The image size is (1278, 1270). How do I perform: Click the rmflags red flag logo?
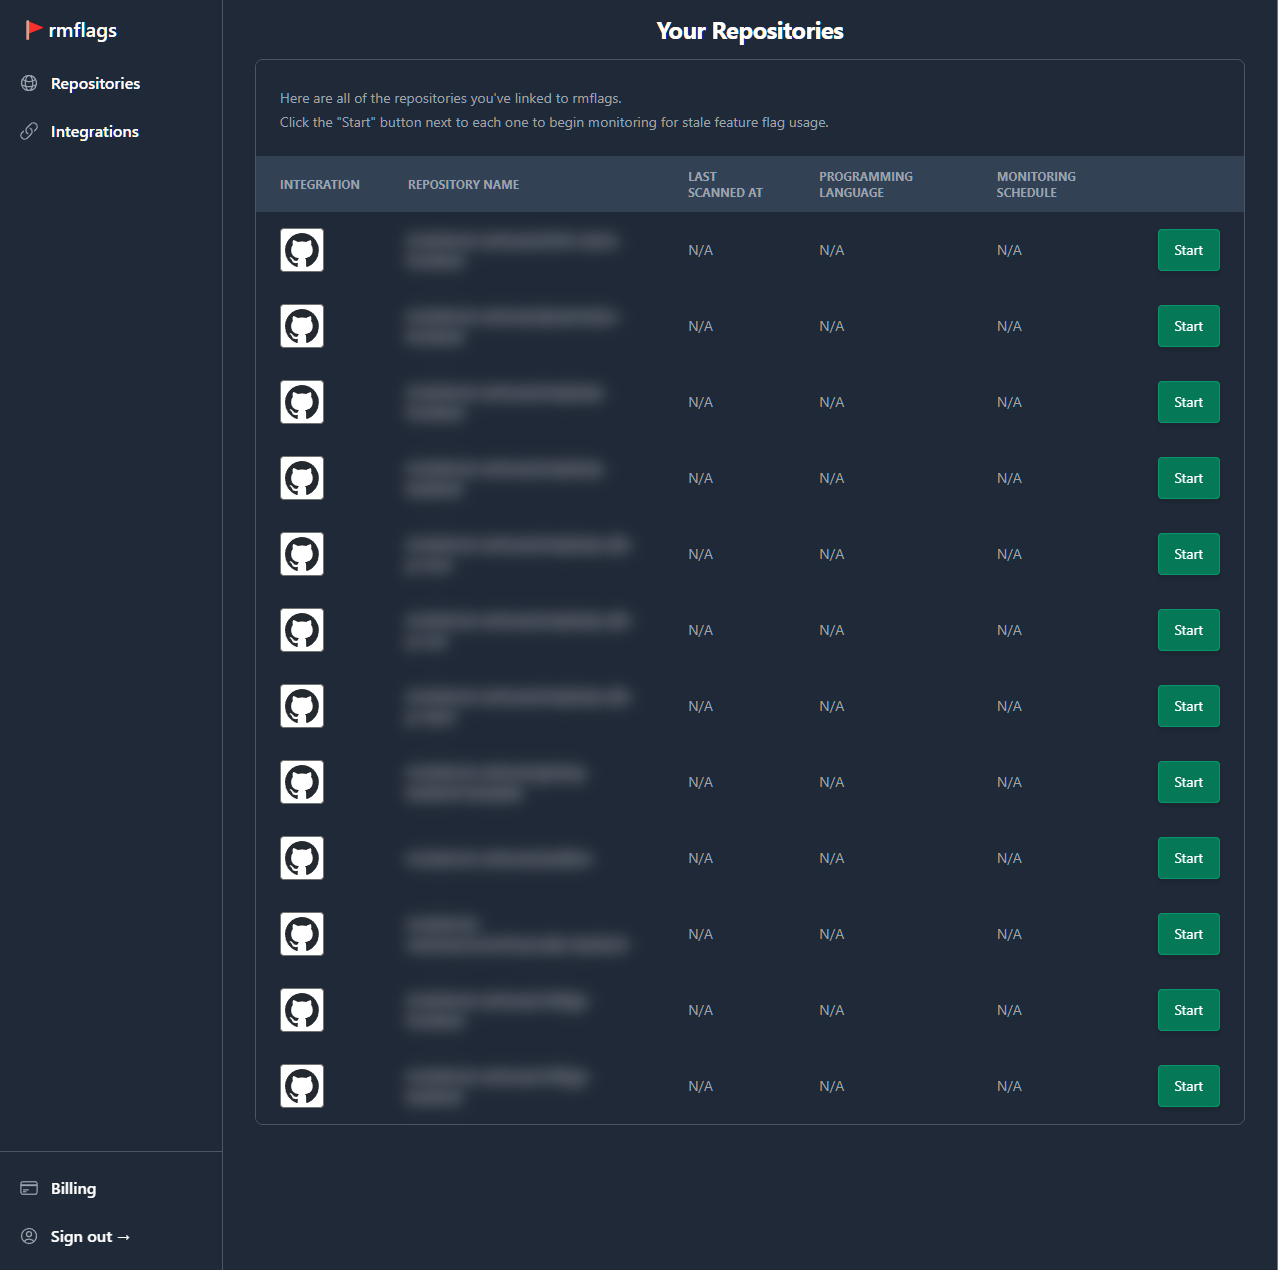coord(33,30)
